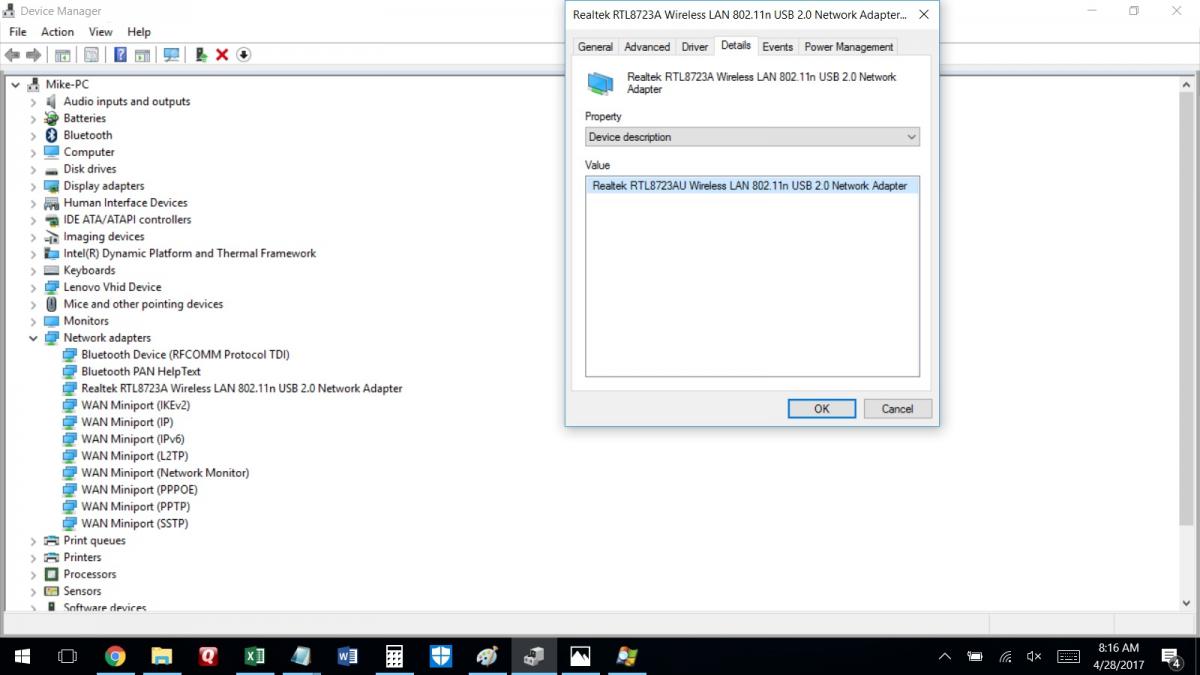The height and width of the screenshot is (675, 1200).
Task: Expand the Display adapters category
Action: [34, 186]
